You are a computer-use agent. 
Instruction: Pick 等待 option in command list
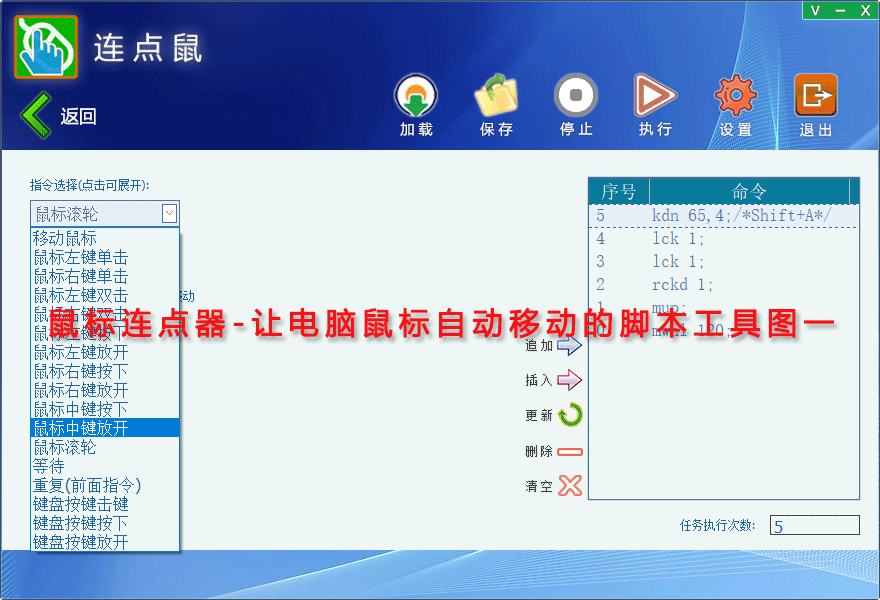click(x=49, y=466)
